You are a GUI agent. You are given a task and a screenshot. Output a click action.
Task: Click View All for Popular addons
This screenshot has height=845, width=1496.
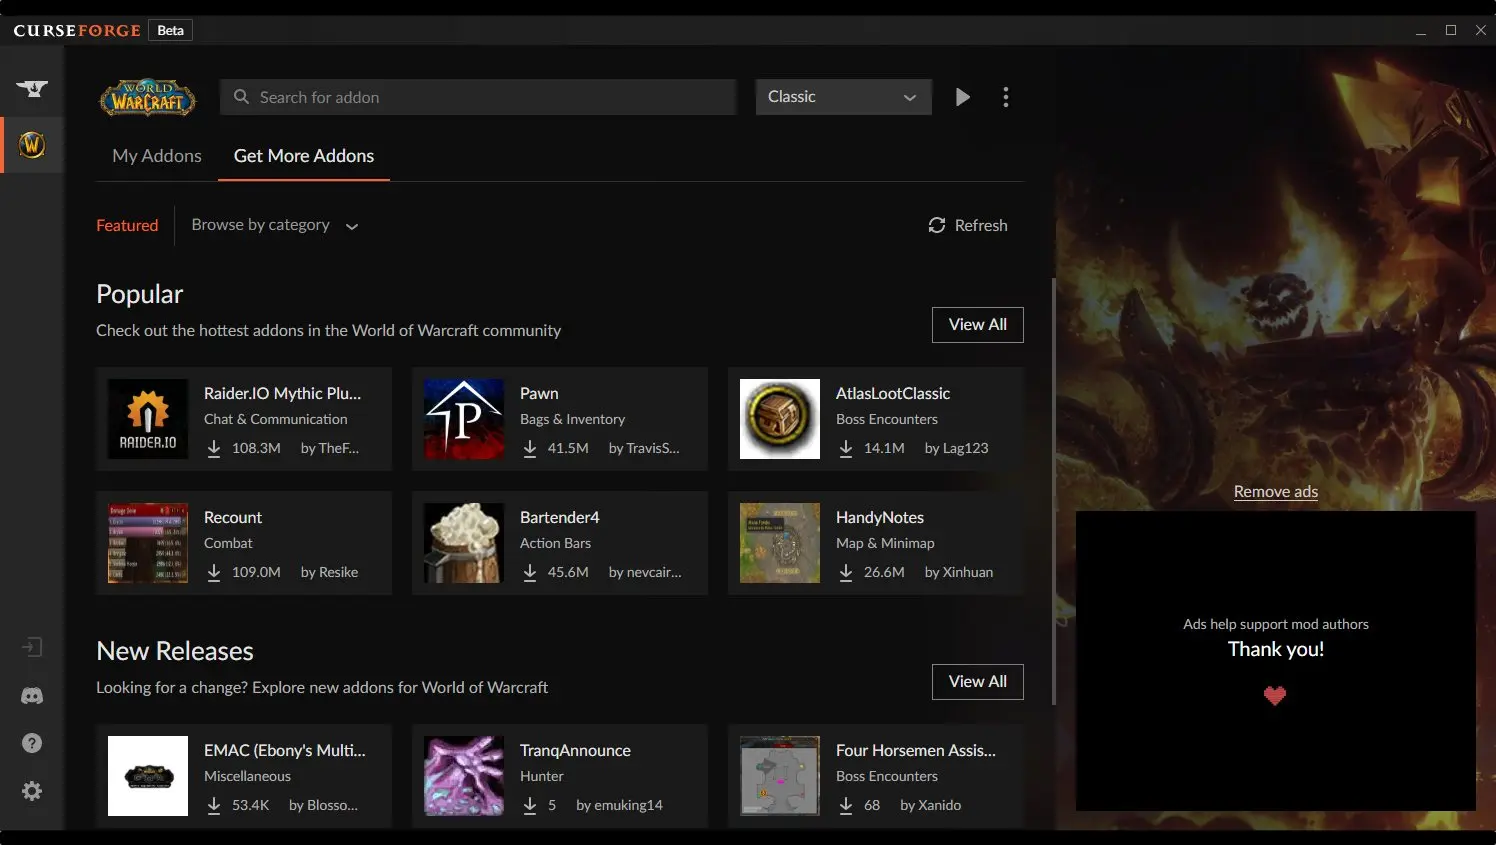(x=977, y=324)
